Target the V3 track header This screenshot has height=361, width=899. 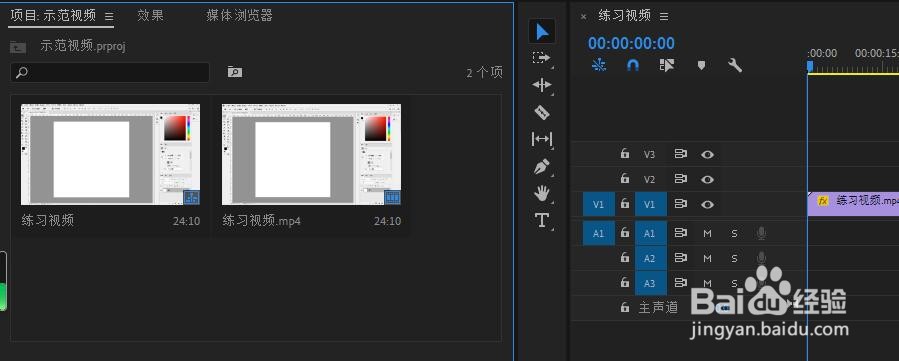(x=649, y=154)
